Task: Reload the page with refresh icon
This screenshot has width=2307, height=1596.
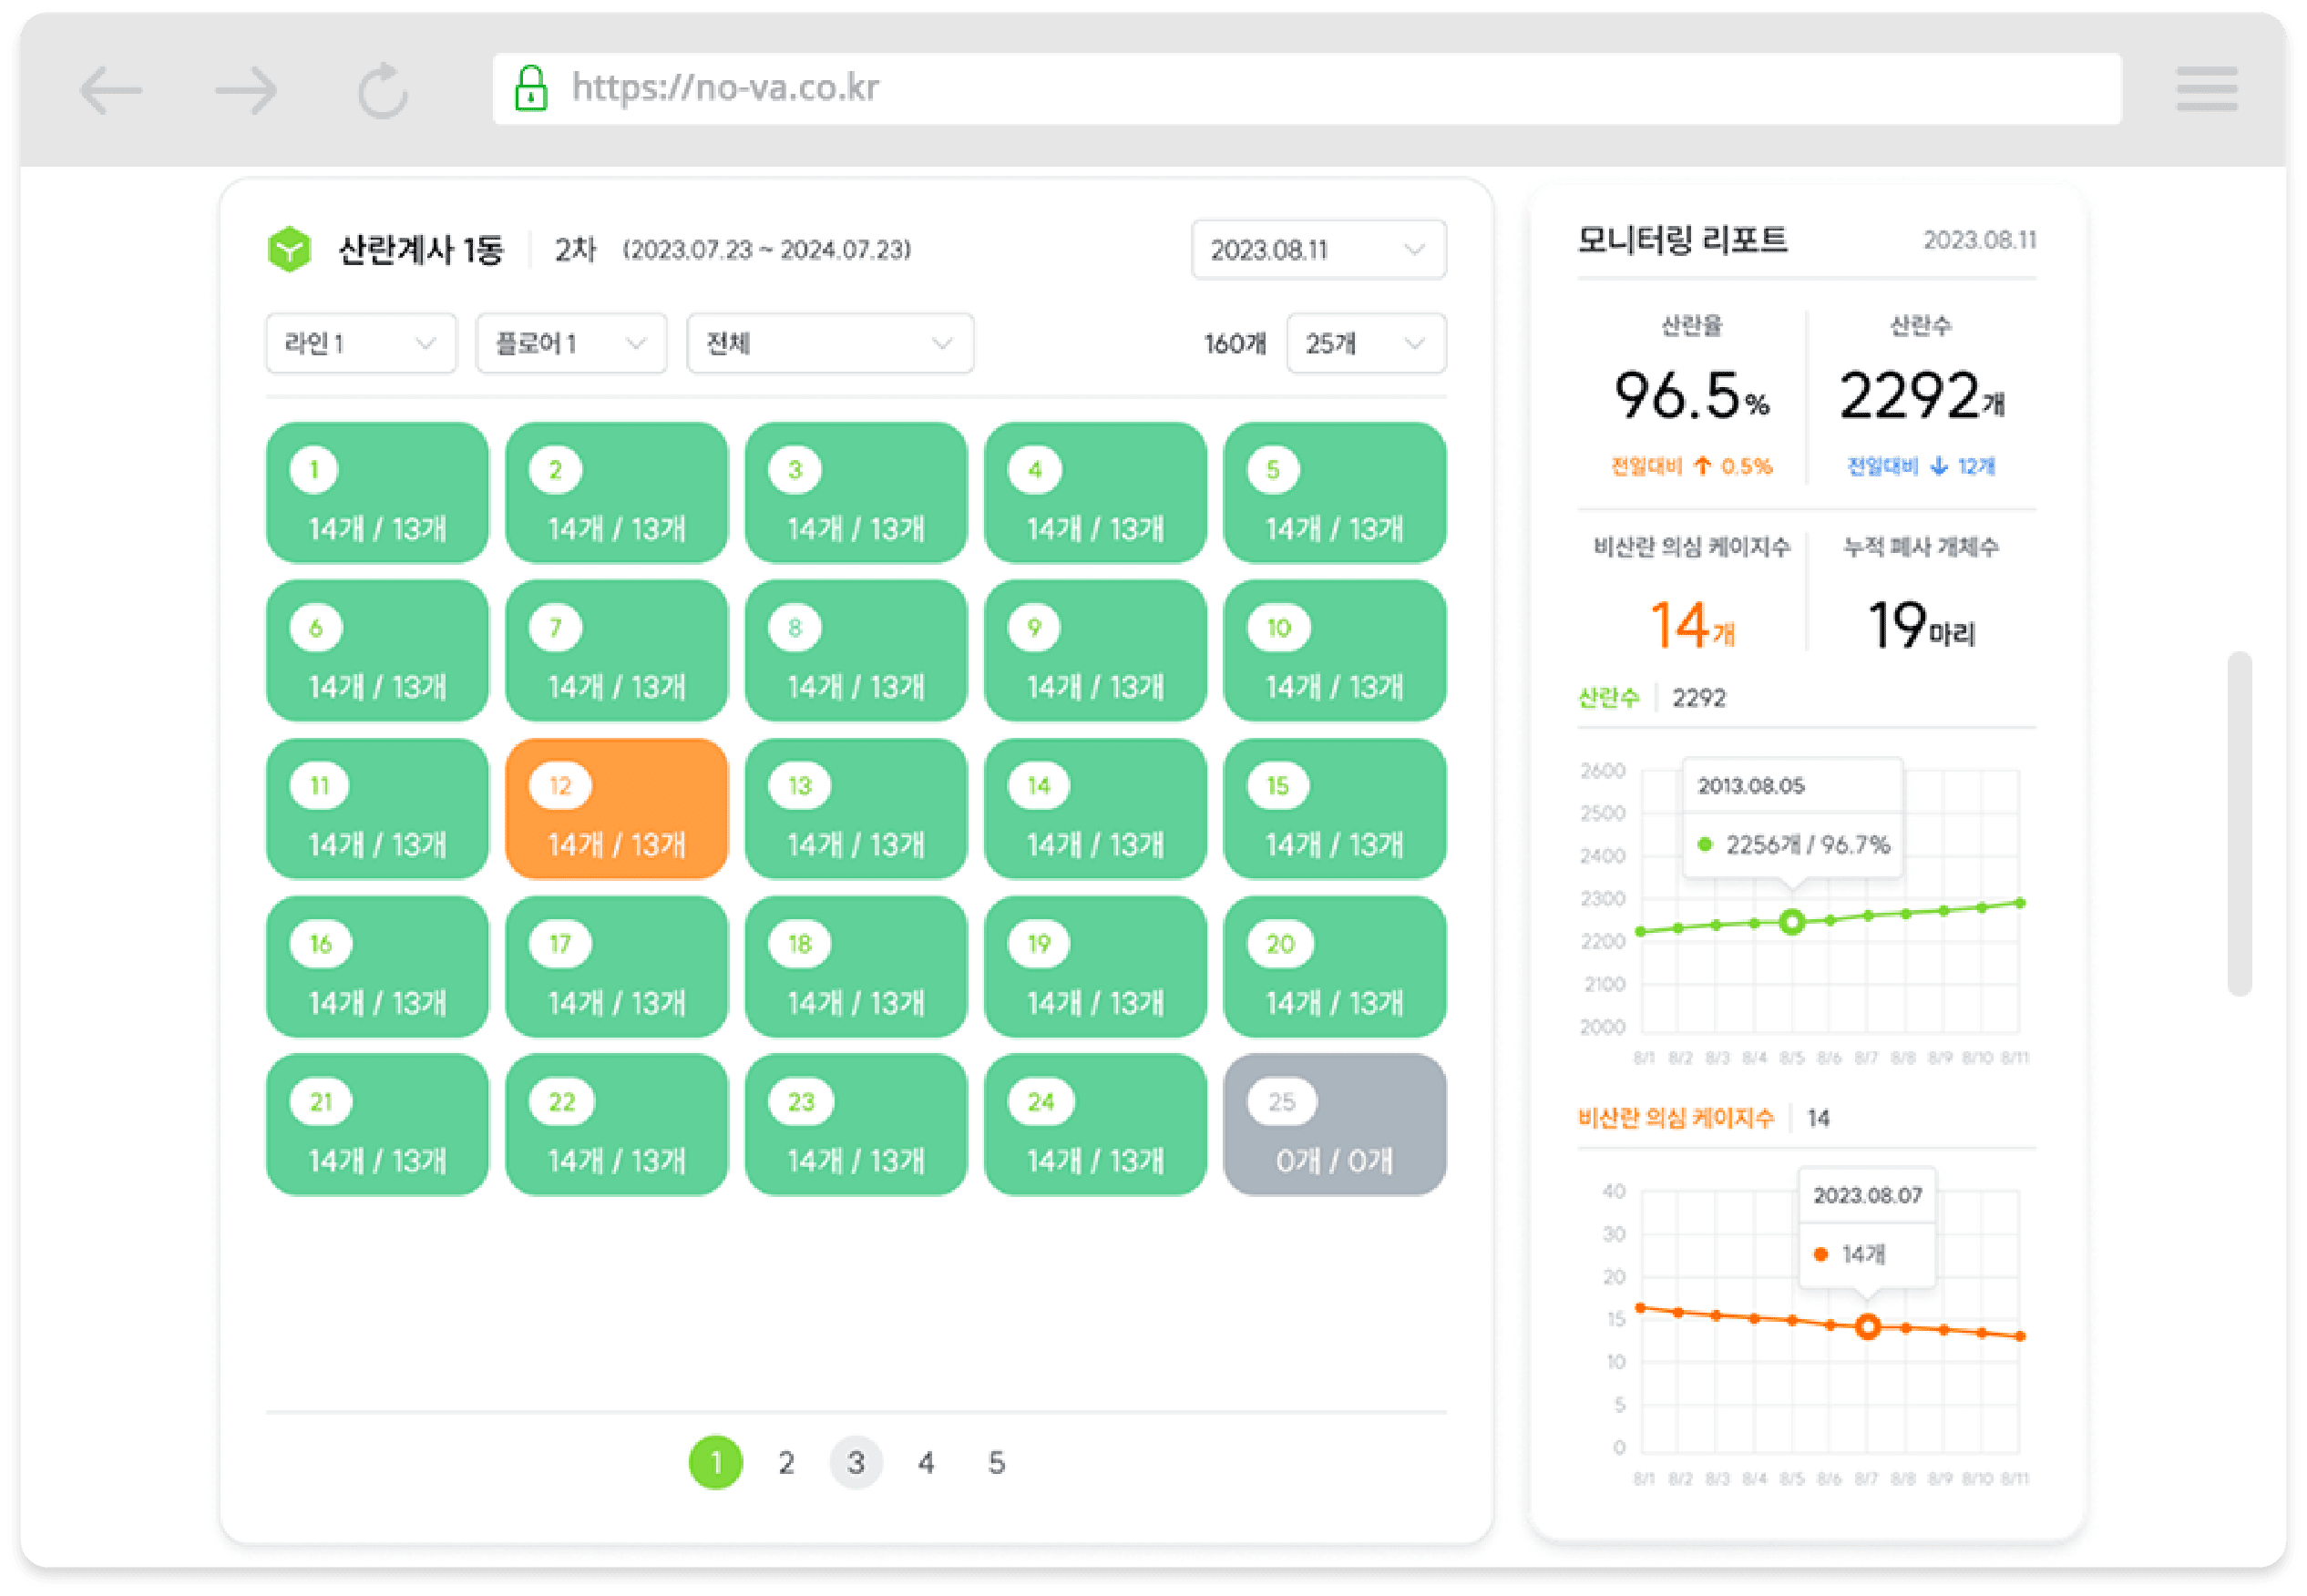Action: click(383, 91)
